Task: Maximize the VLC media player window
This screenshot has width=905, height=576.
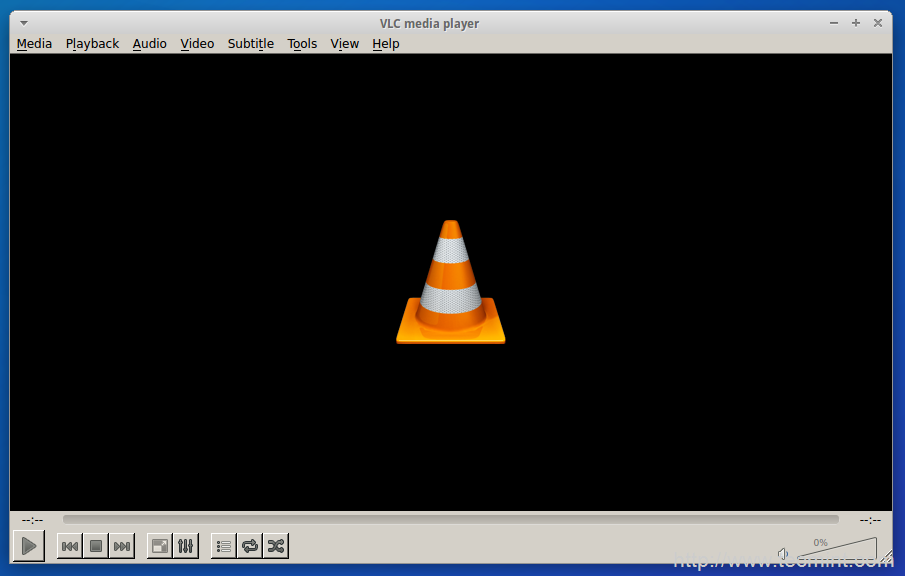Action: [856, 23]
